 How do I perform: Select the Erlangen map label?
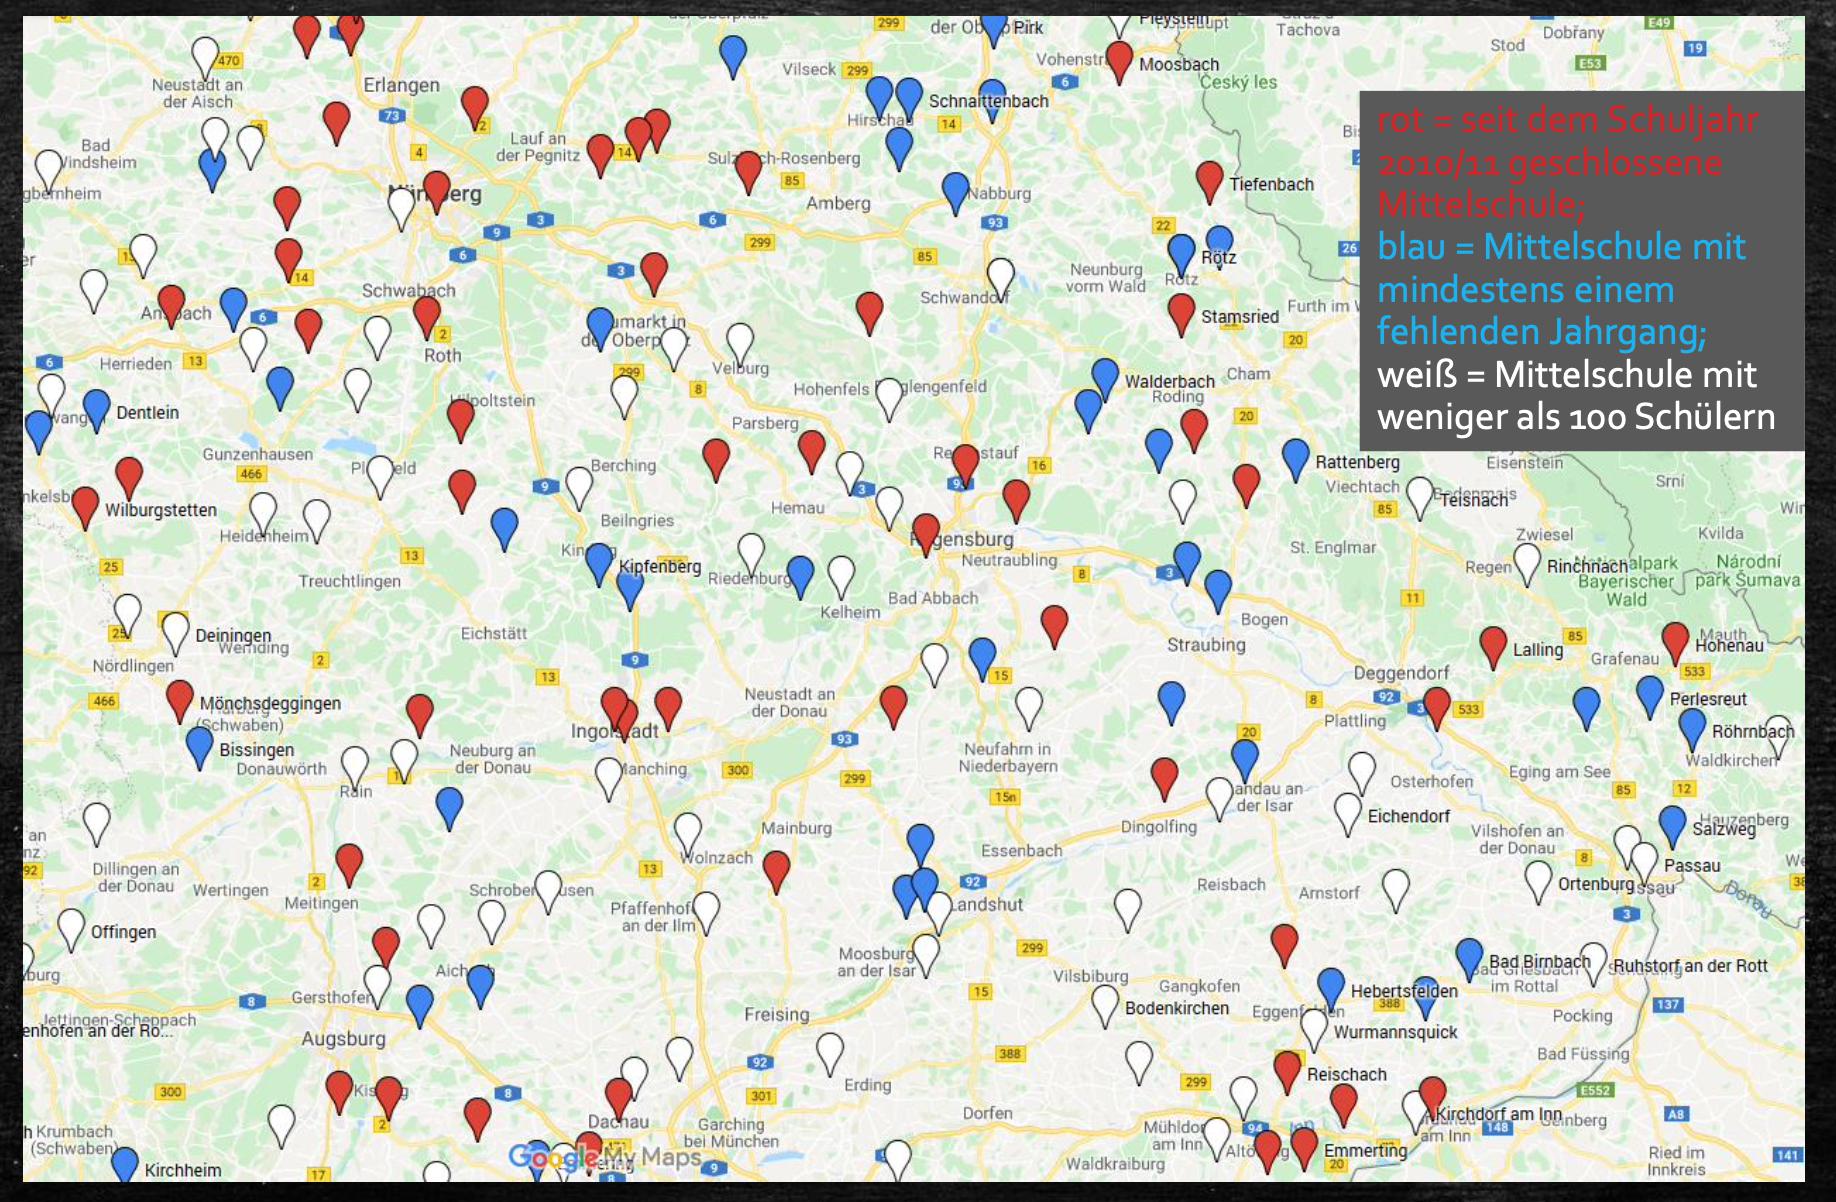point(401,85)
